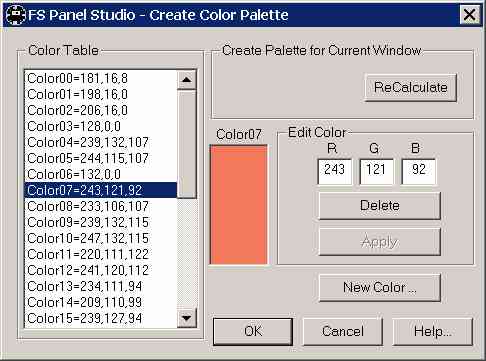Screen dimensions: 486x361
Task: Click the color list scroll up arrow
Action: tap(187, 80)
